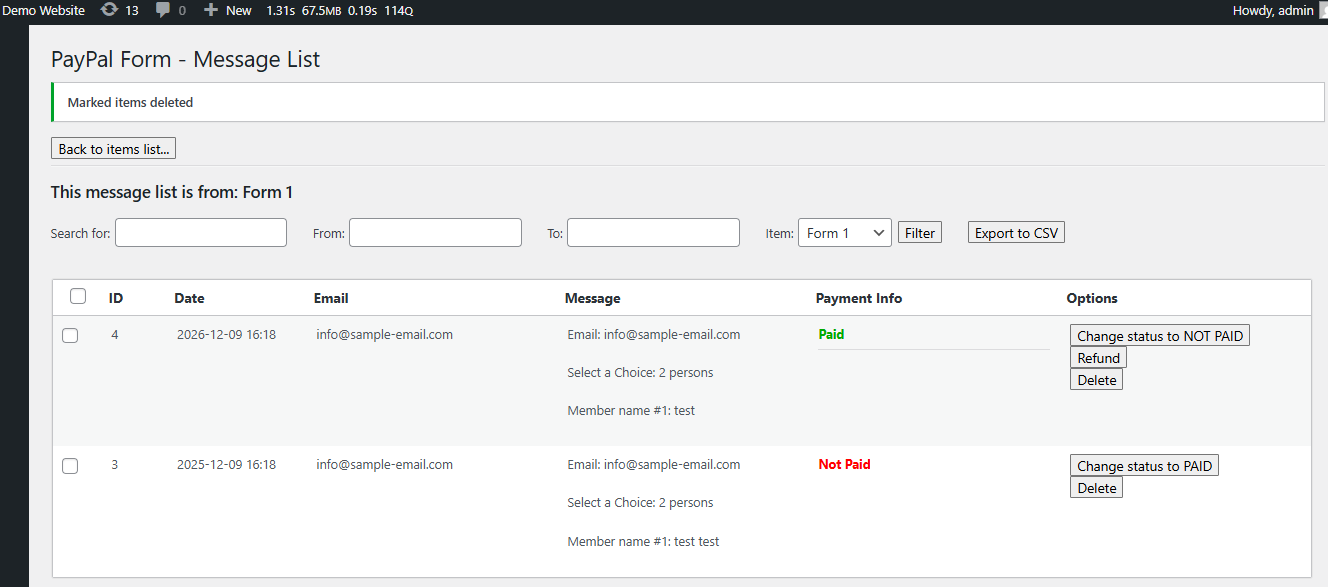Change status to PAID for ID 3
Viewport: 1328px width, 587px height.
(x=1144, y=466)
